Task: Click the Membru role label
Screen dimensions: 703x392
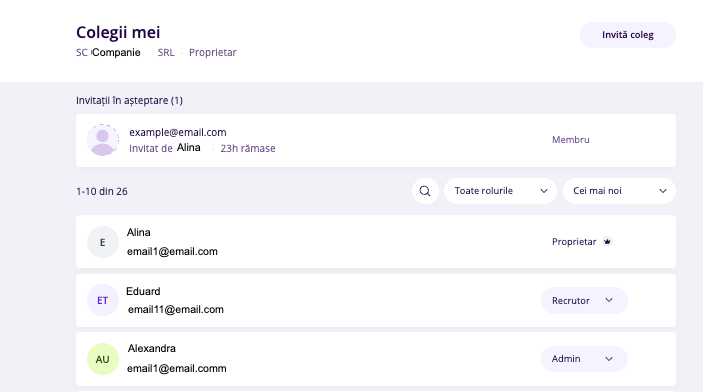Action: tap(571, 140)
